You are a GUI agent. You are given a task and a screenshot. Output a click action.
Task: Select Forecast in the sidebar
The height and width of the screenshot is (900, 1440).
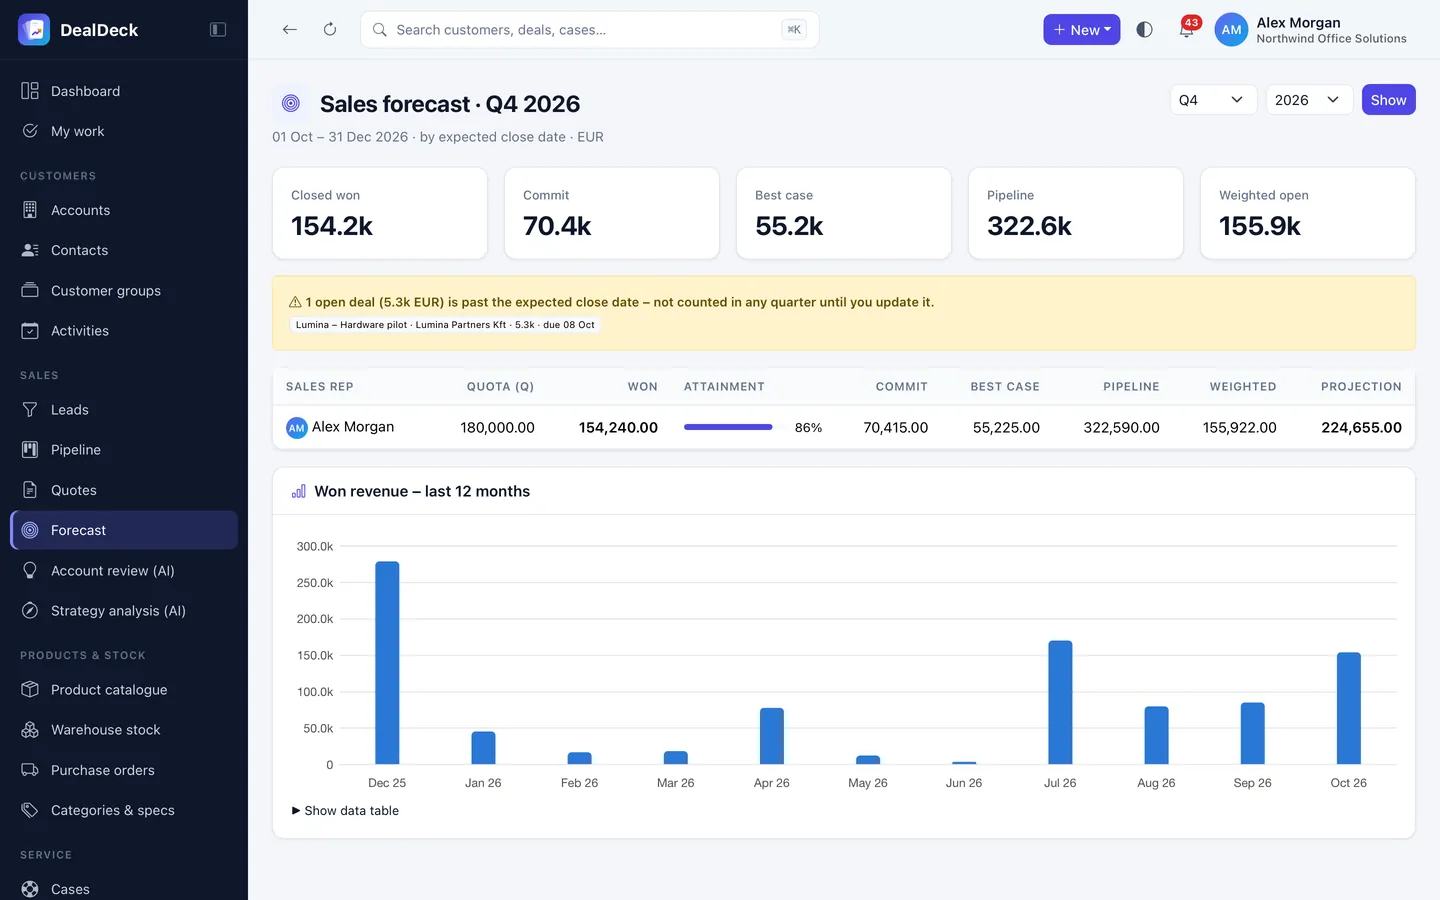(x=124, y=530)
